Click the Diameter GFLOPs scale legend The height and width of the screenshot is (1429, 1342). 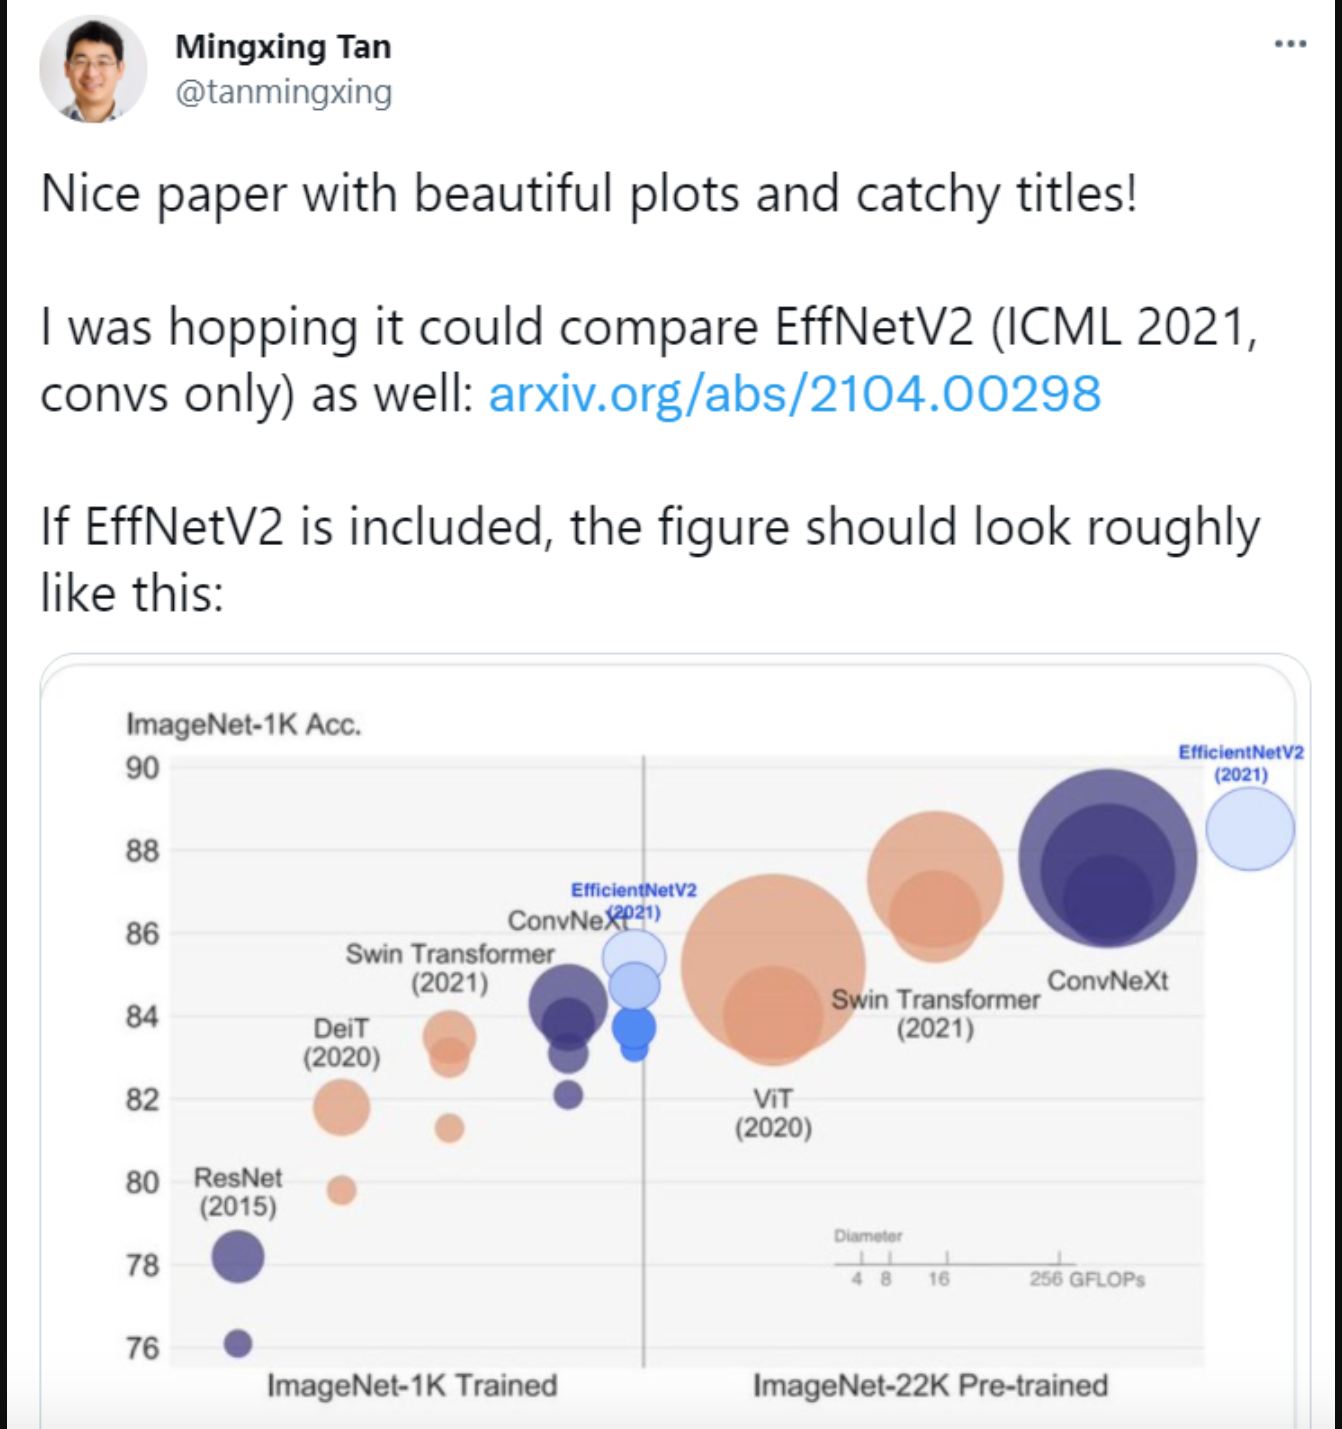point(990,1259)
